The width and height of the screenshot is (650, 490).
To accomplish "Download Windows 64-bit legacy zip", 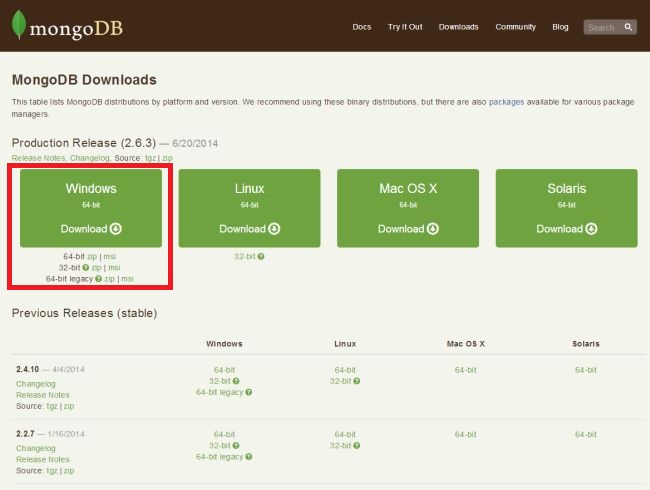I will 109,279.
